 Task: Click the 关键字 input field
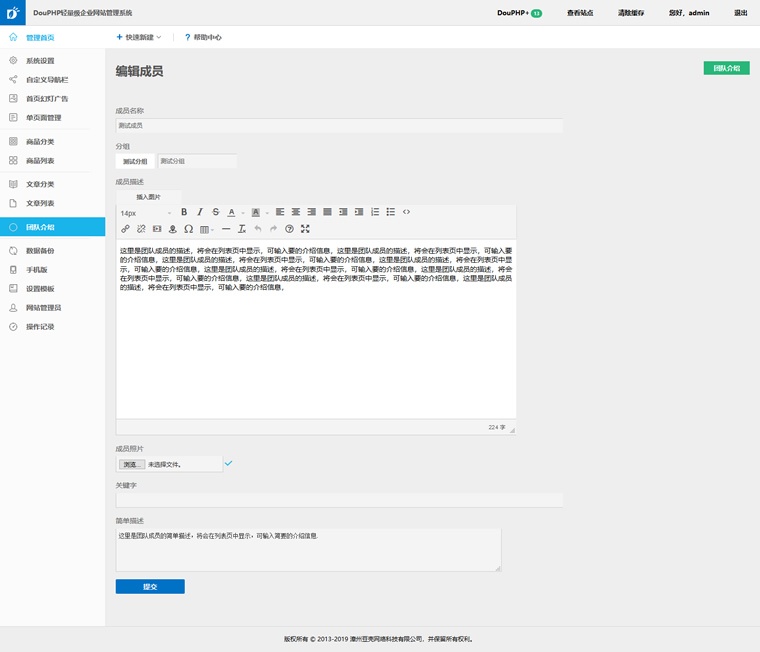coord(339,500)
